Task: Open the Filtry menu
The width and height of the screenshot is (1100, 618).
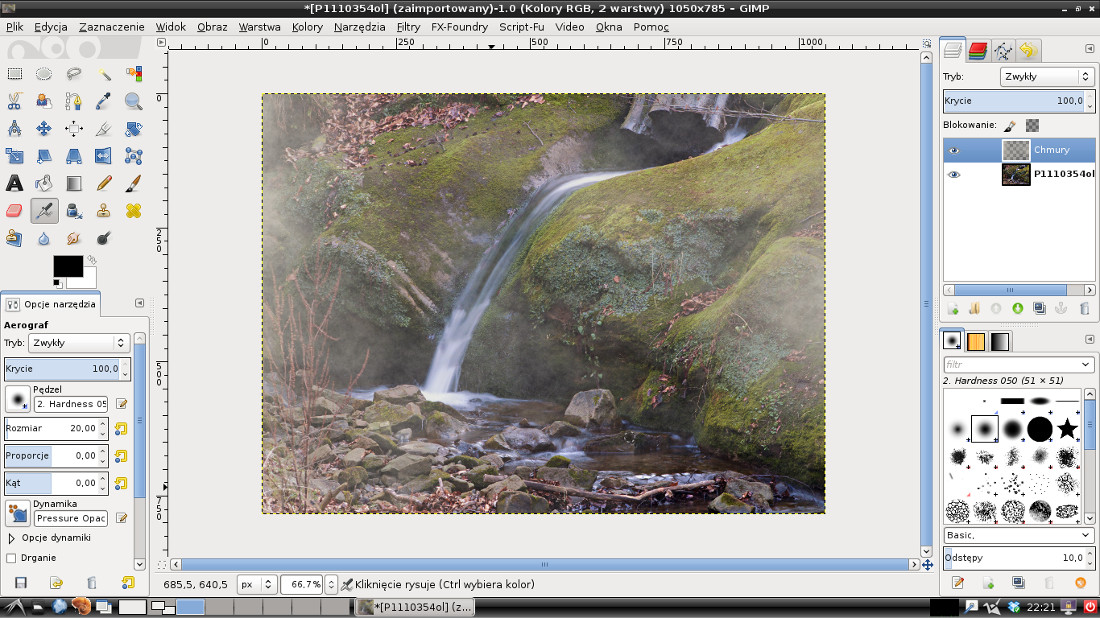Action: tap(408, 27)
